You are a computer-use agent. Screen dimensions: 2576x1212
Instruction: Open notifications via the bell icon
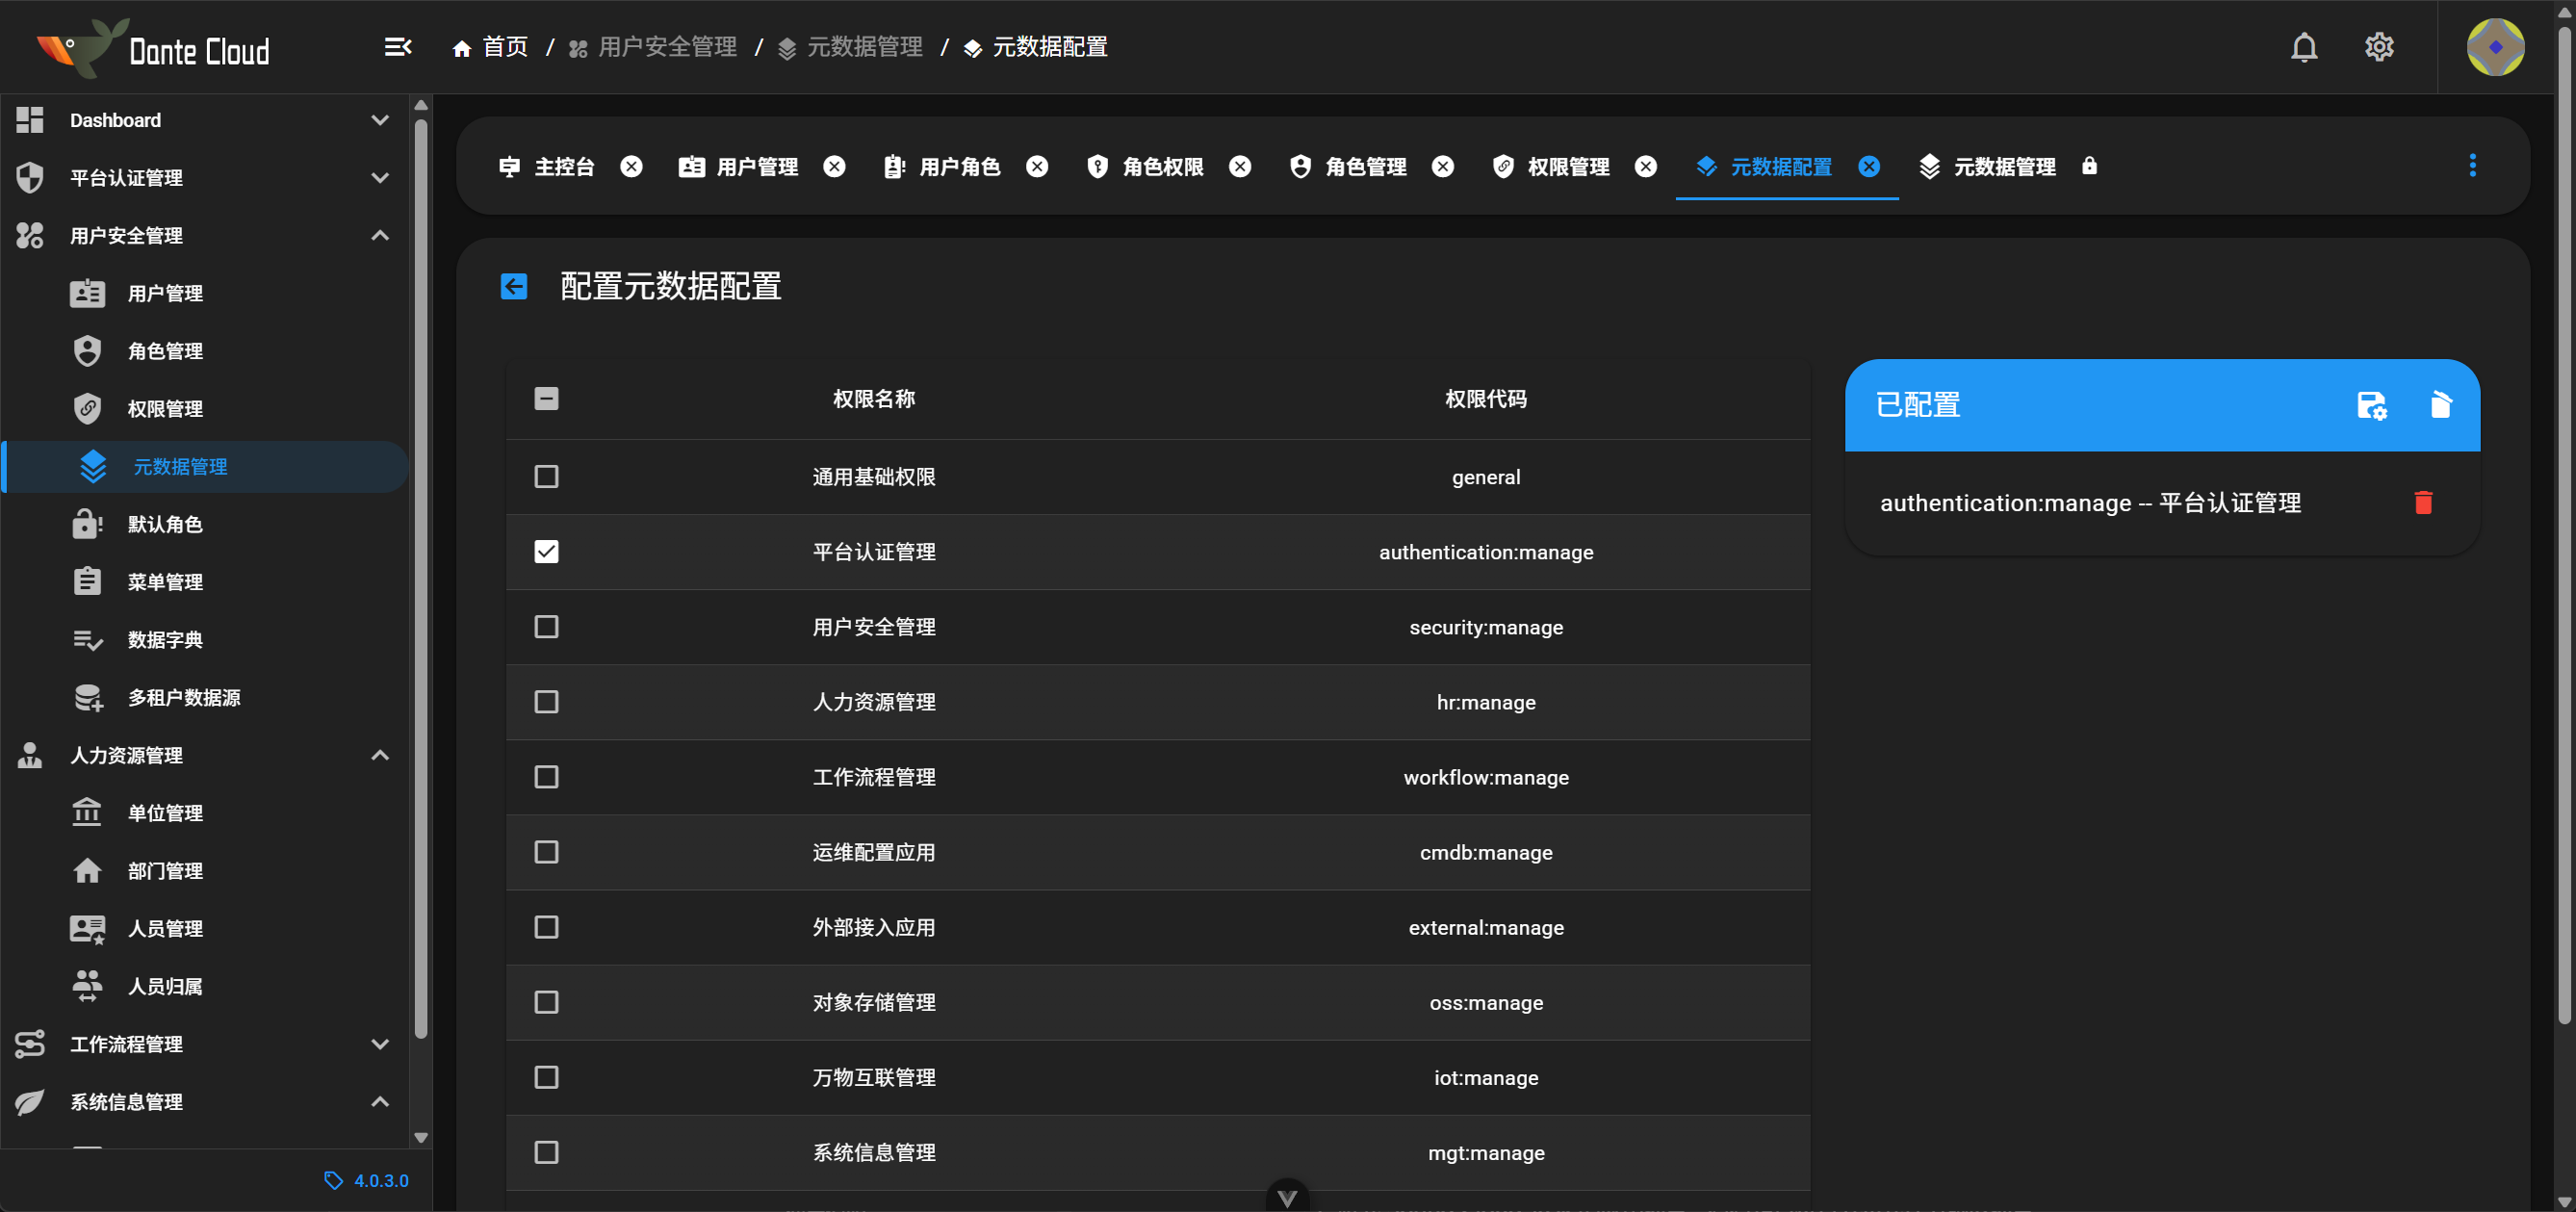tap(2304, 46)
